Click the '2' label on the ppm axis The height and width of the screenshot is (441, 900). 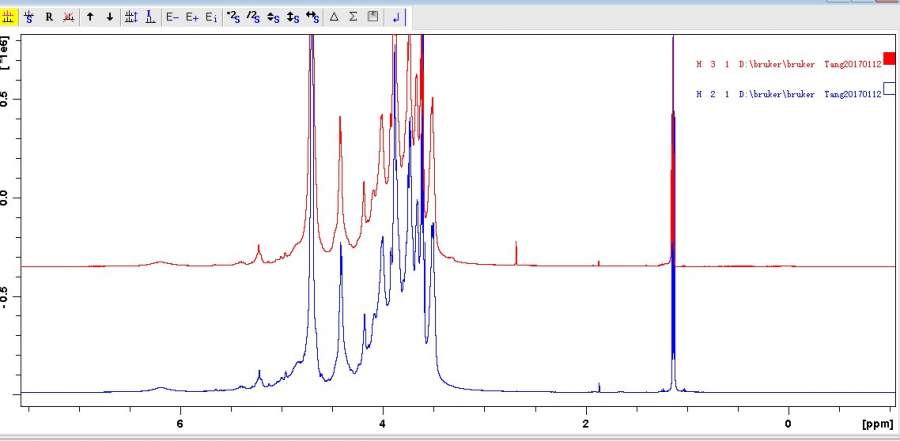(586, 424)
